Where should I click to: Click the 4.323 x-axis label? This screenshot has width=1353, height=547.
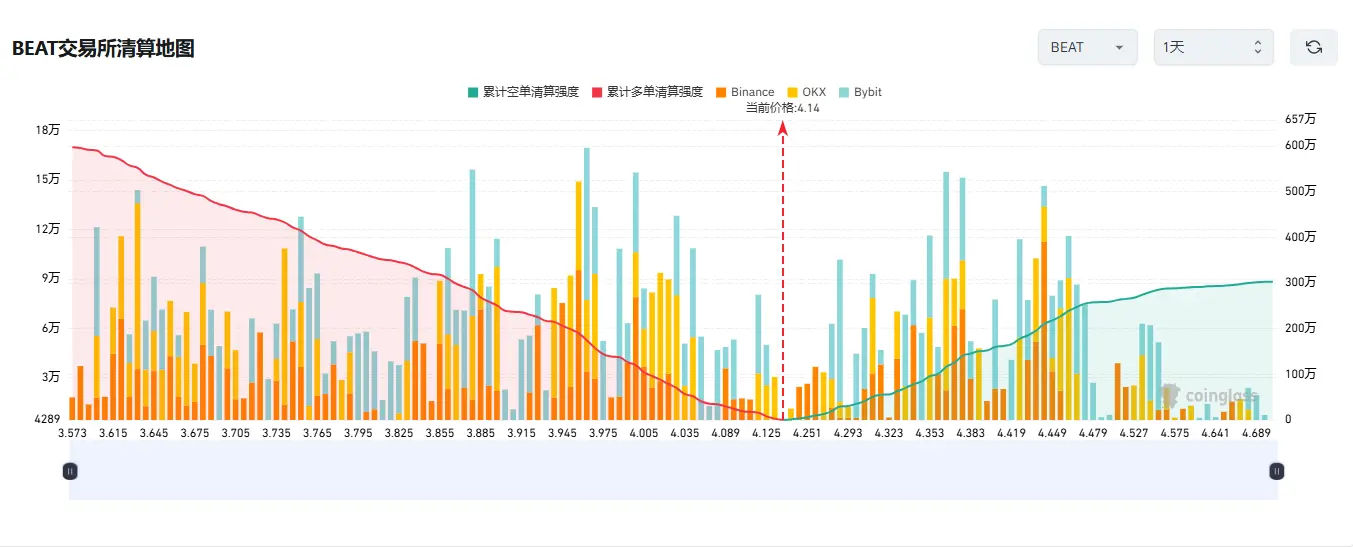tap(888, 433)
